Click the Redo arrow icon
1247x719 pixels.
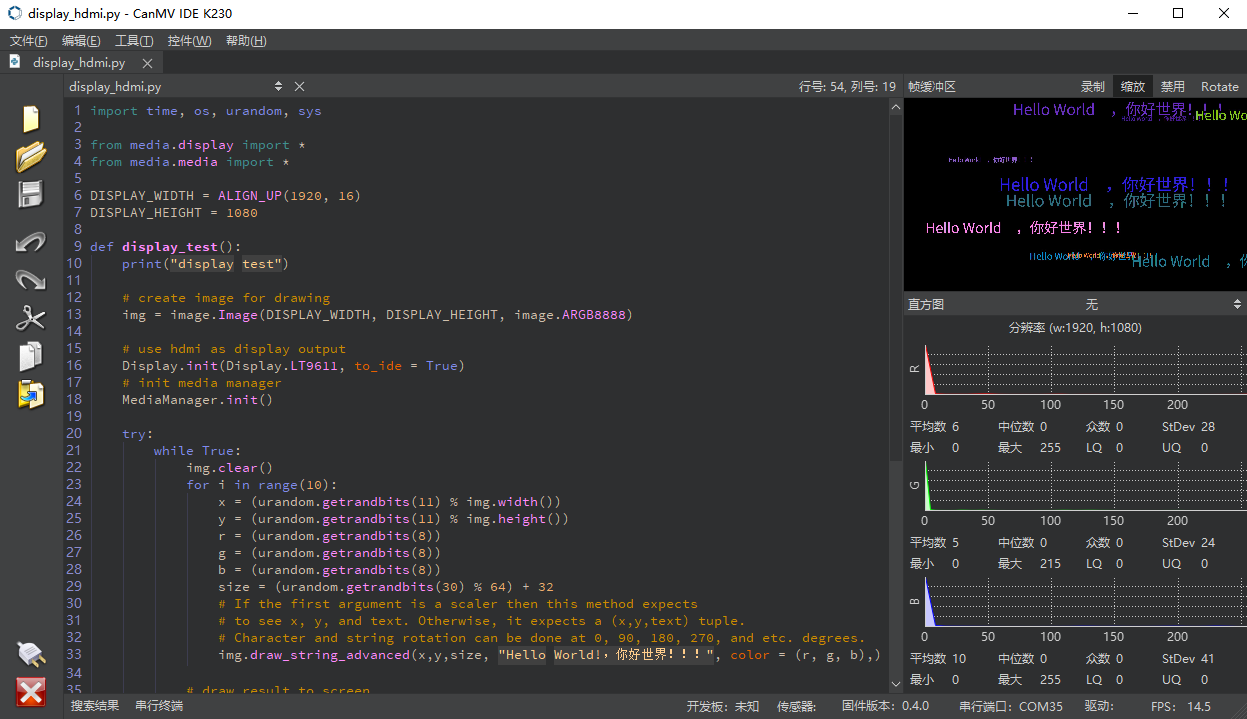(31, 280)
